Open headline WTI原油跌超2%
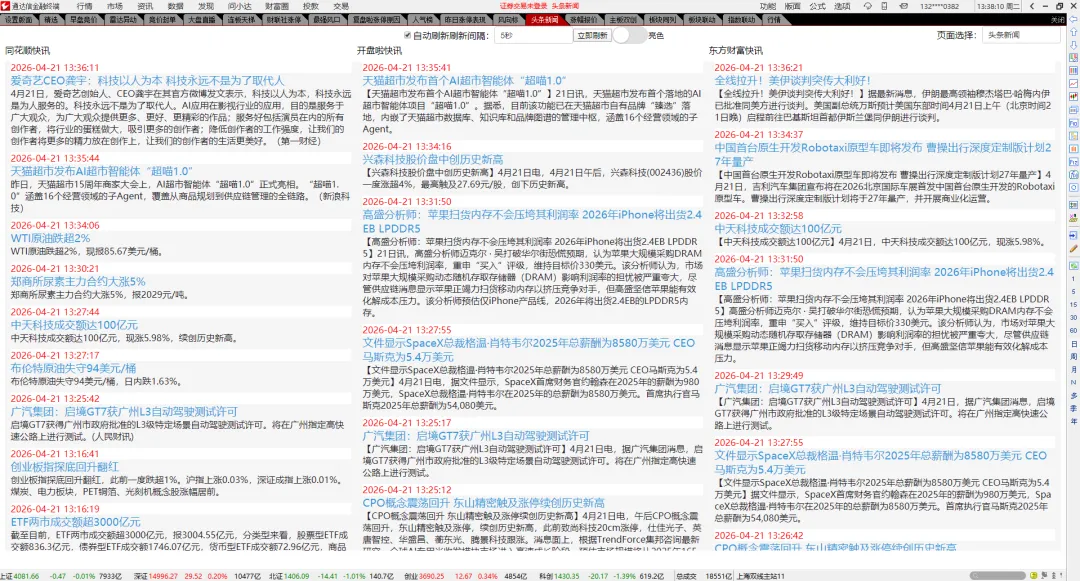This screenshot has height=581, width=1080. pos(50,238)
